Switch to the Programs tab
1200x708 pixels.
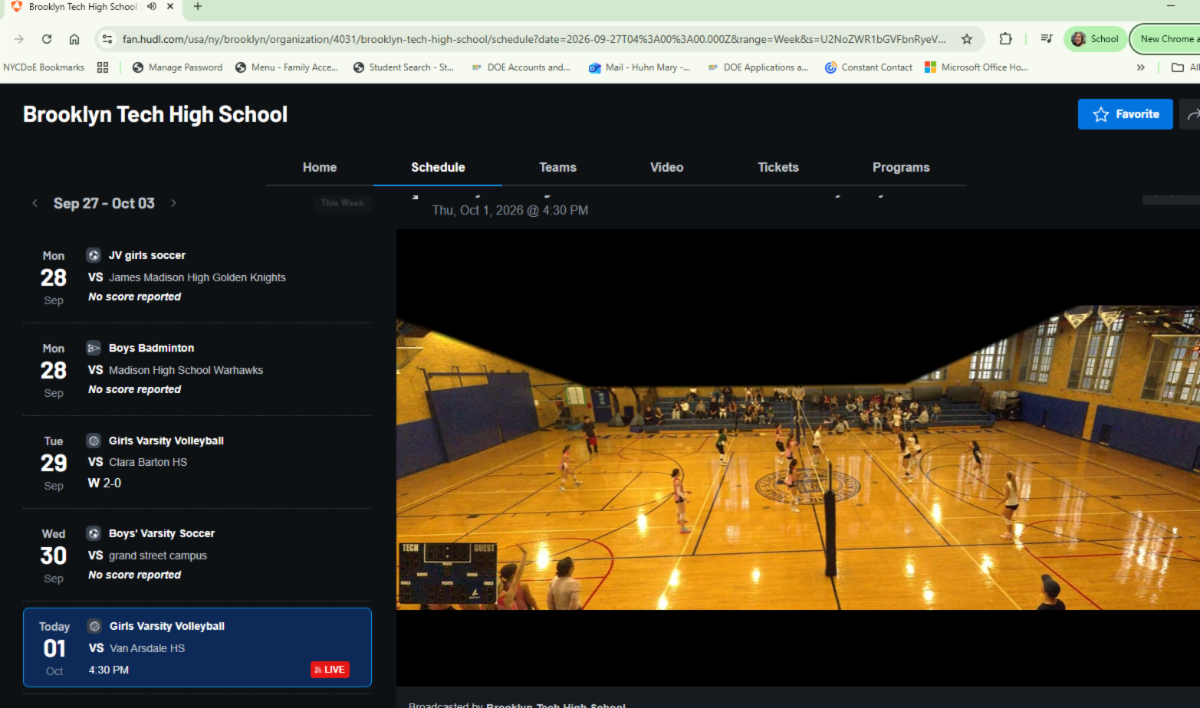901,167
